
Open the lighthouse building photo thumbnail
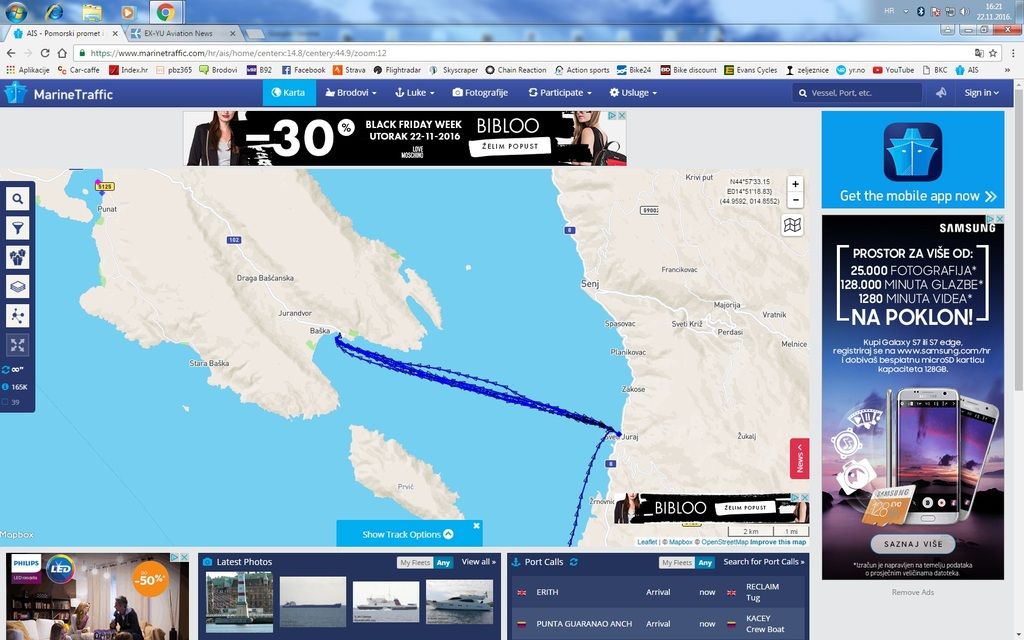pyautogui.click(x=240, y=602)
